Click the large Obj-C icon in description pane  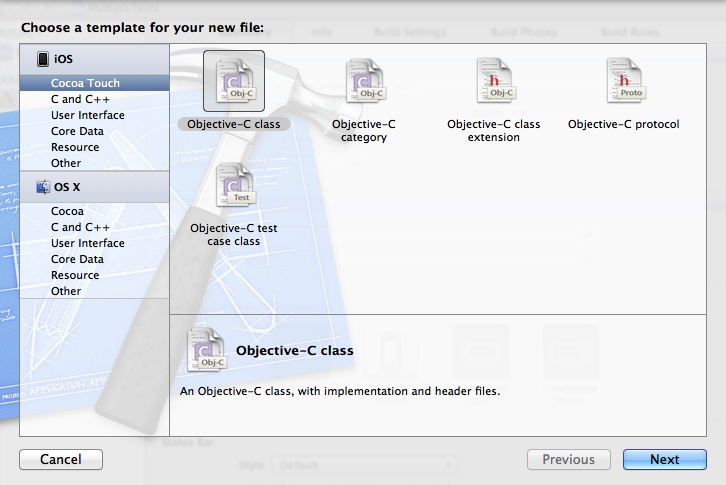[x=204, y=352]
